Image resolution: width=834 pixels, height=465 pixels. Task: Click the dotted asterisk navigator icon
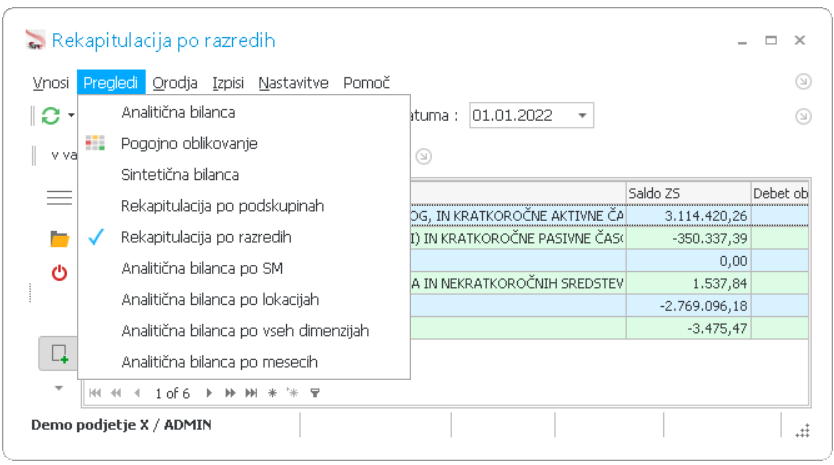click(x=293, y=393)
